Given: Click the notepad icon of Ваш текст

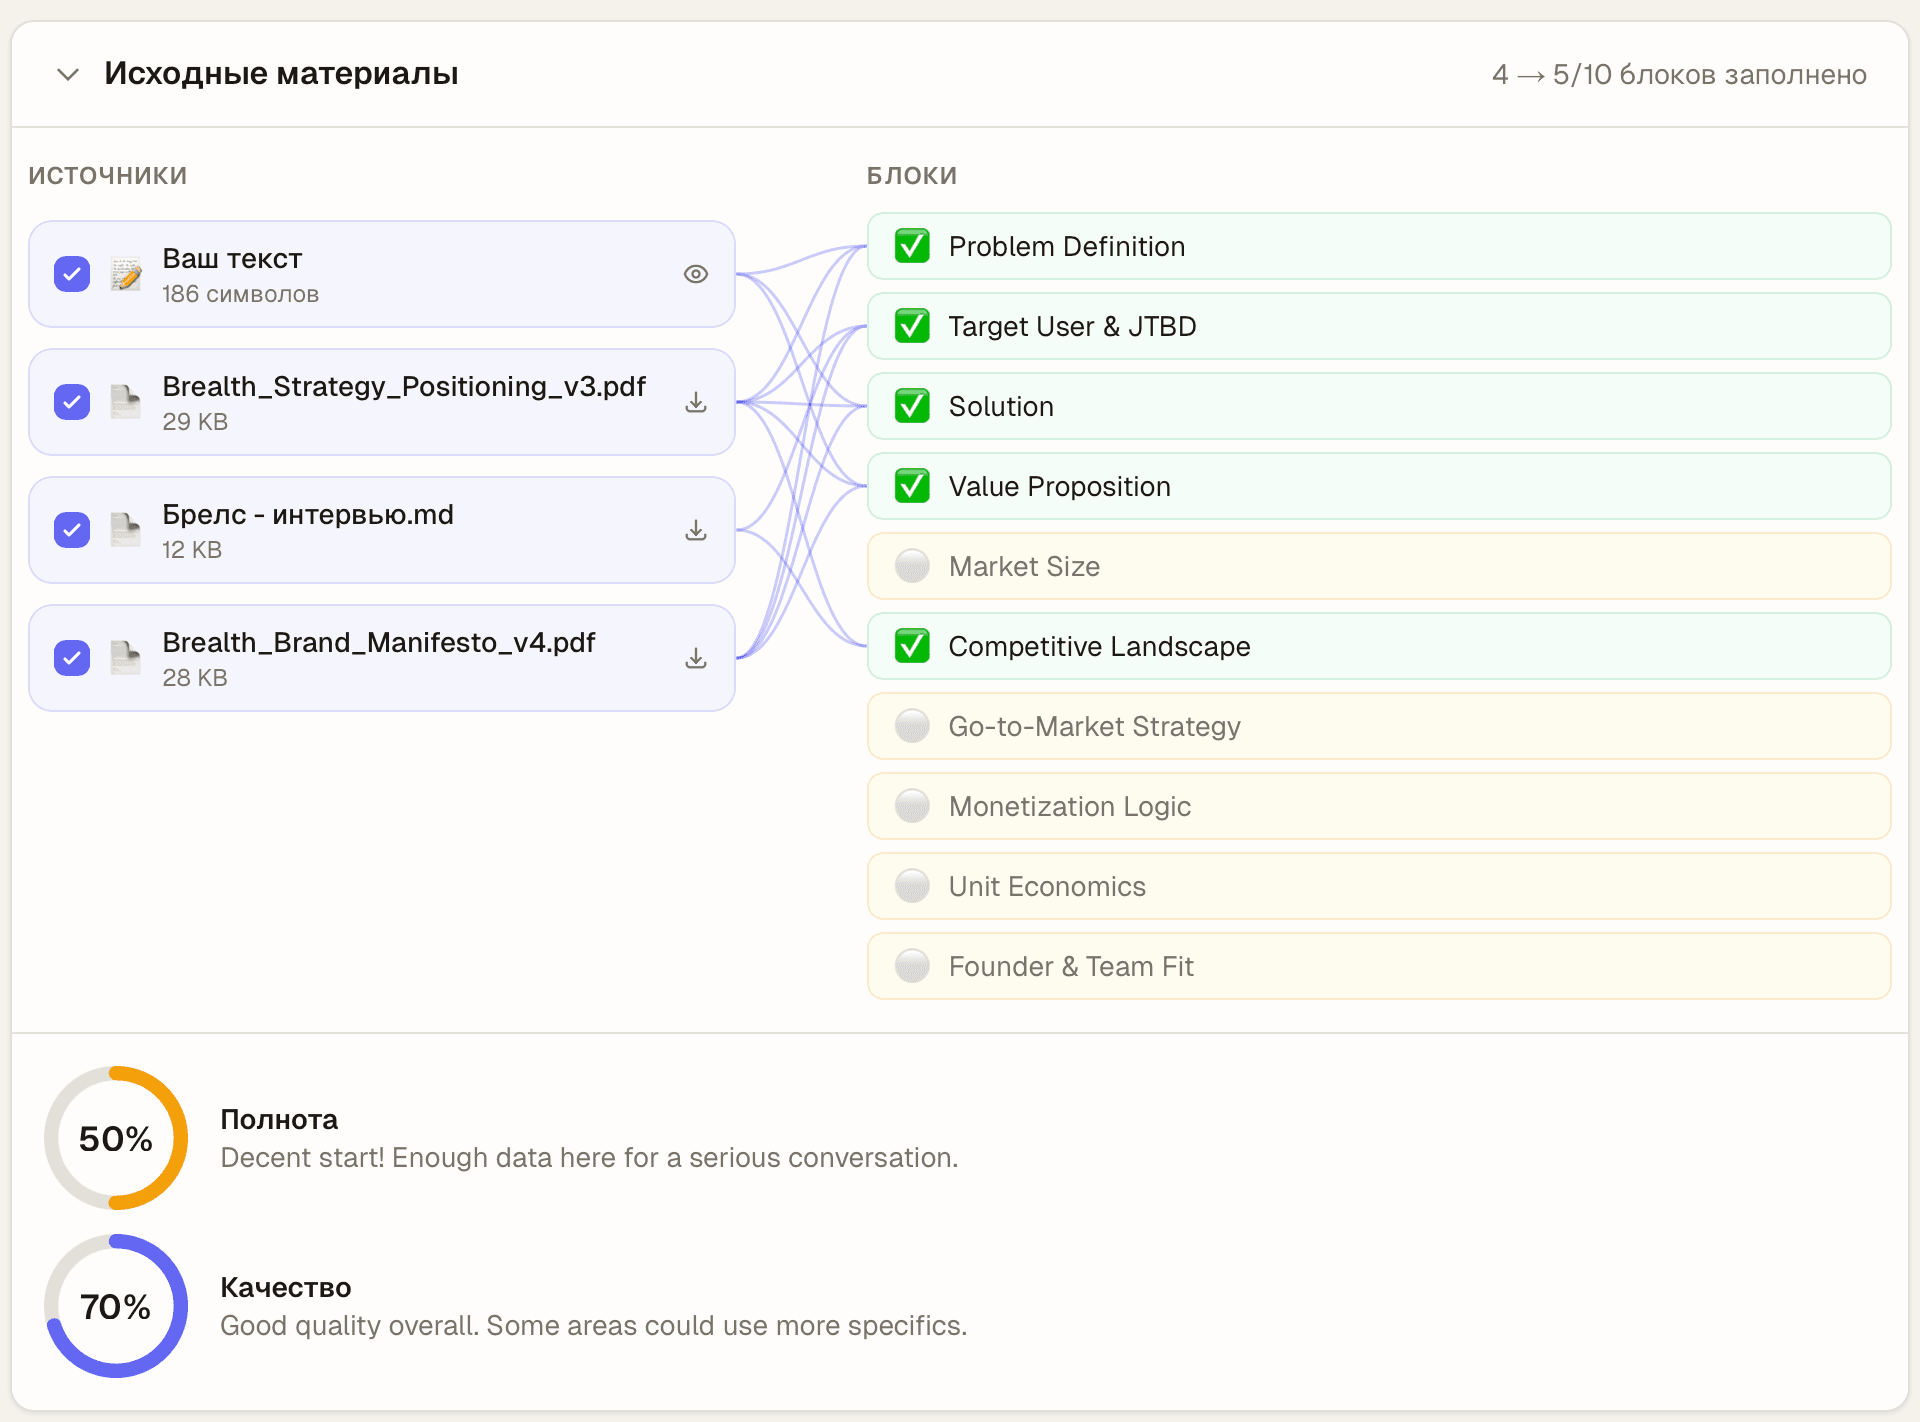Looking at the screenshot, I should click(x=126, y=274).
